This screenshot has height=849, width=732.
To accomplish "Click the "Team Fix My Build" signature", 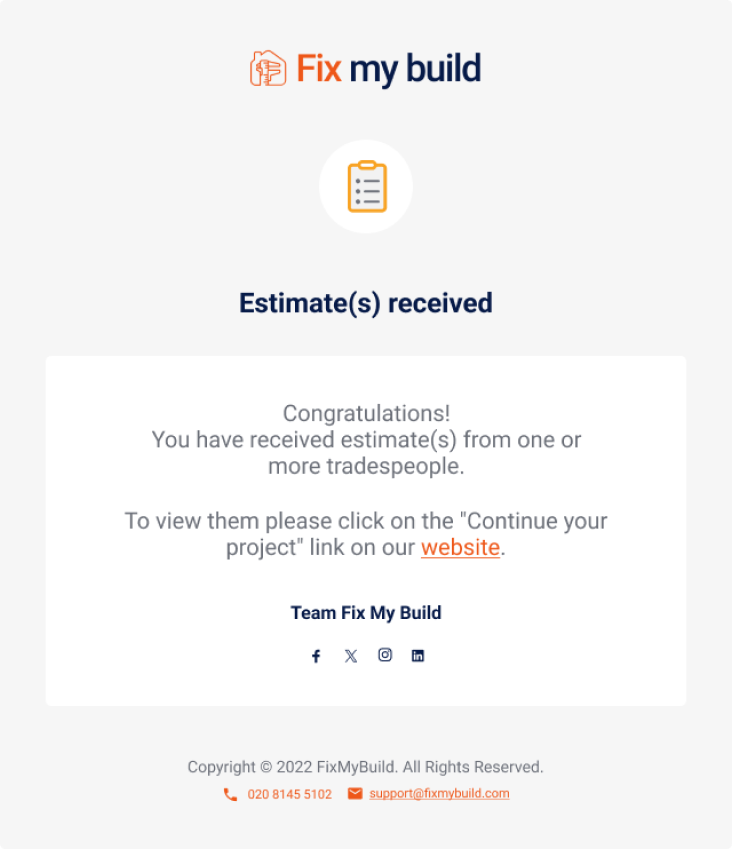I will coord(366,613).
